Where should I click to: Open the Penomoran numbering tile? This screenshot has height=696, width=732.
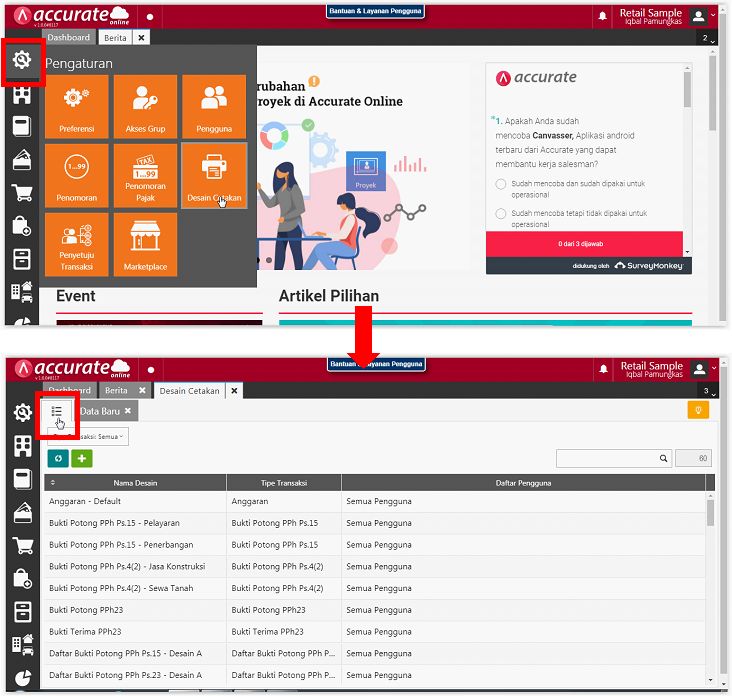77,176
